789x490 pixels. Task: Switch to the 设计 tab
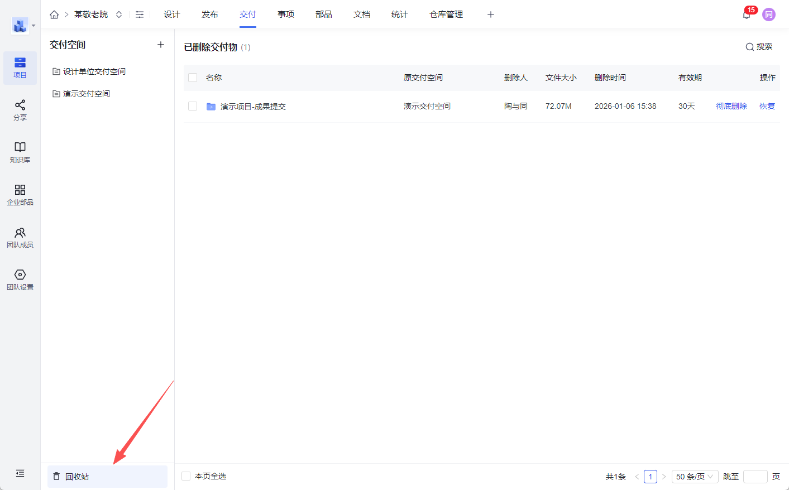[x=172, y=15]
